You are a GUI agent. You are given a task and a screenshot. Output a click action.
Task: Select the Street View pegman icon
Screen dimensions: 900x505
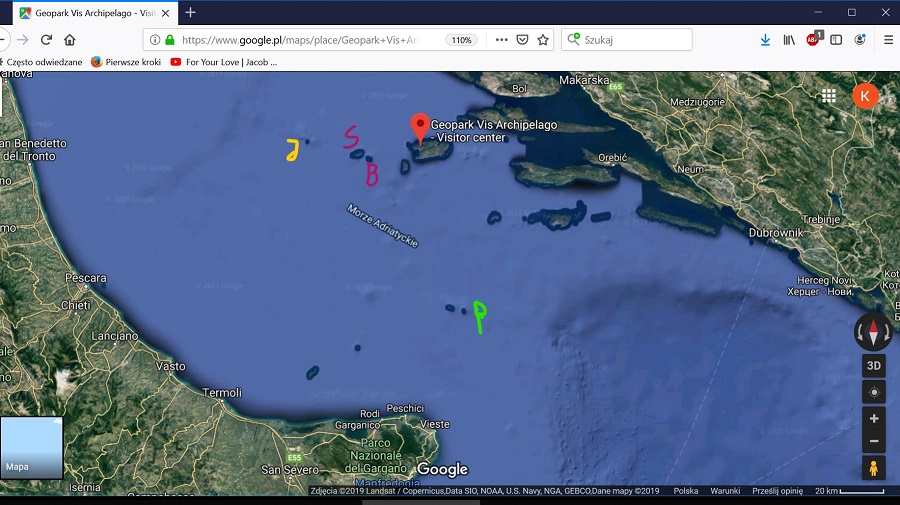pyautogui.click(x=873, y=467)
